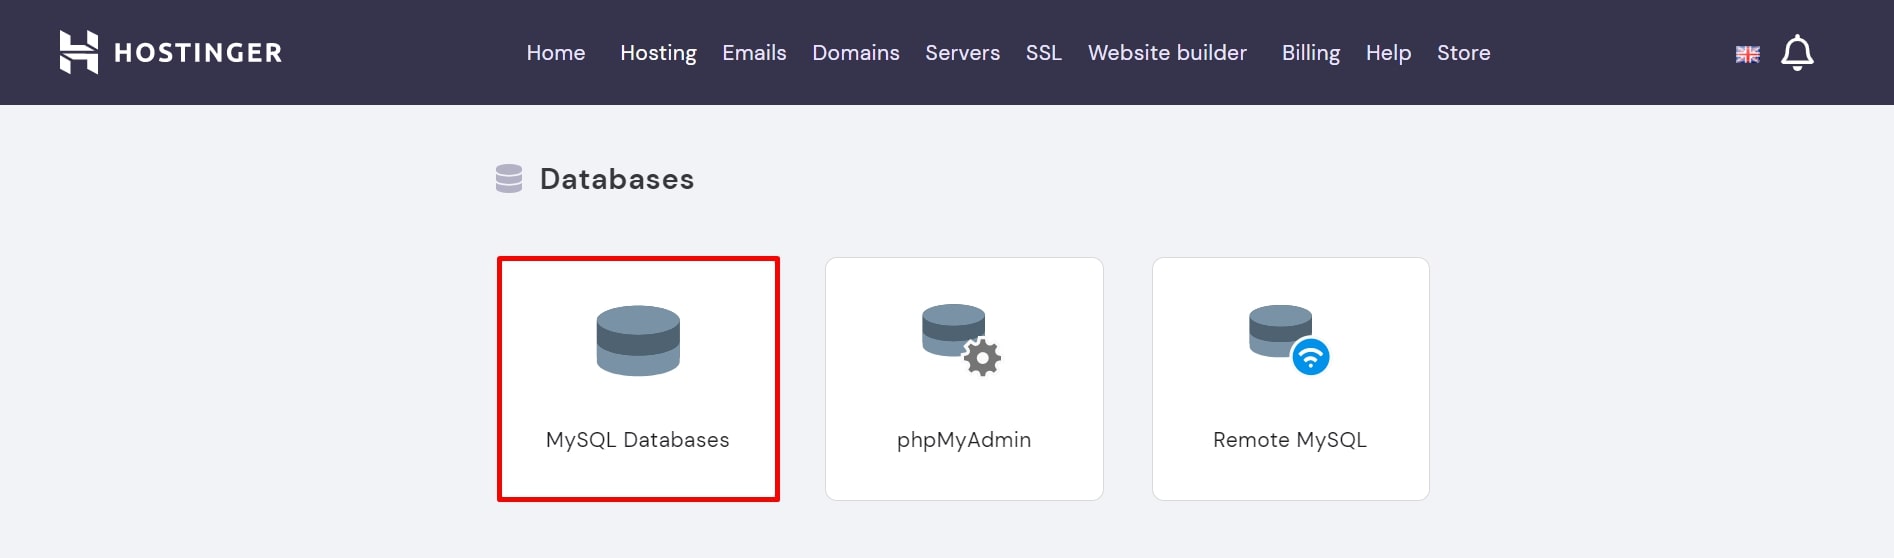Open the Domains menu
Image resolution: width=1894 pixels, height=558 pixels.
(x=856, y=53)
